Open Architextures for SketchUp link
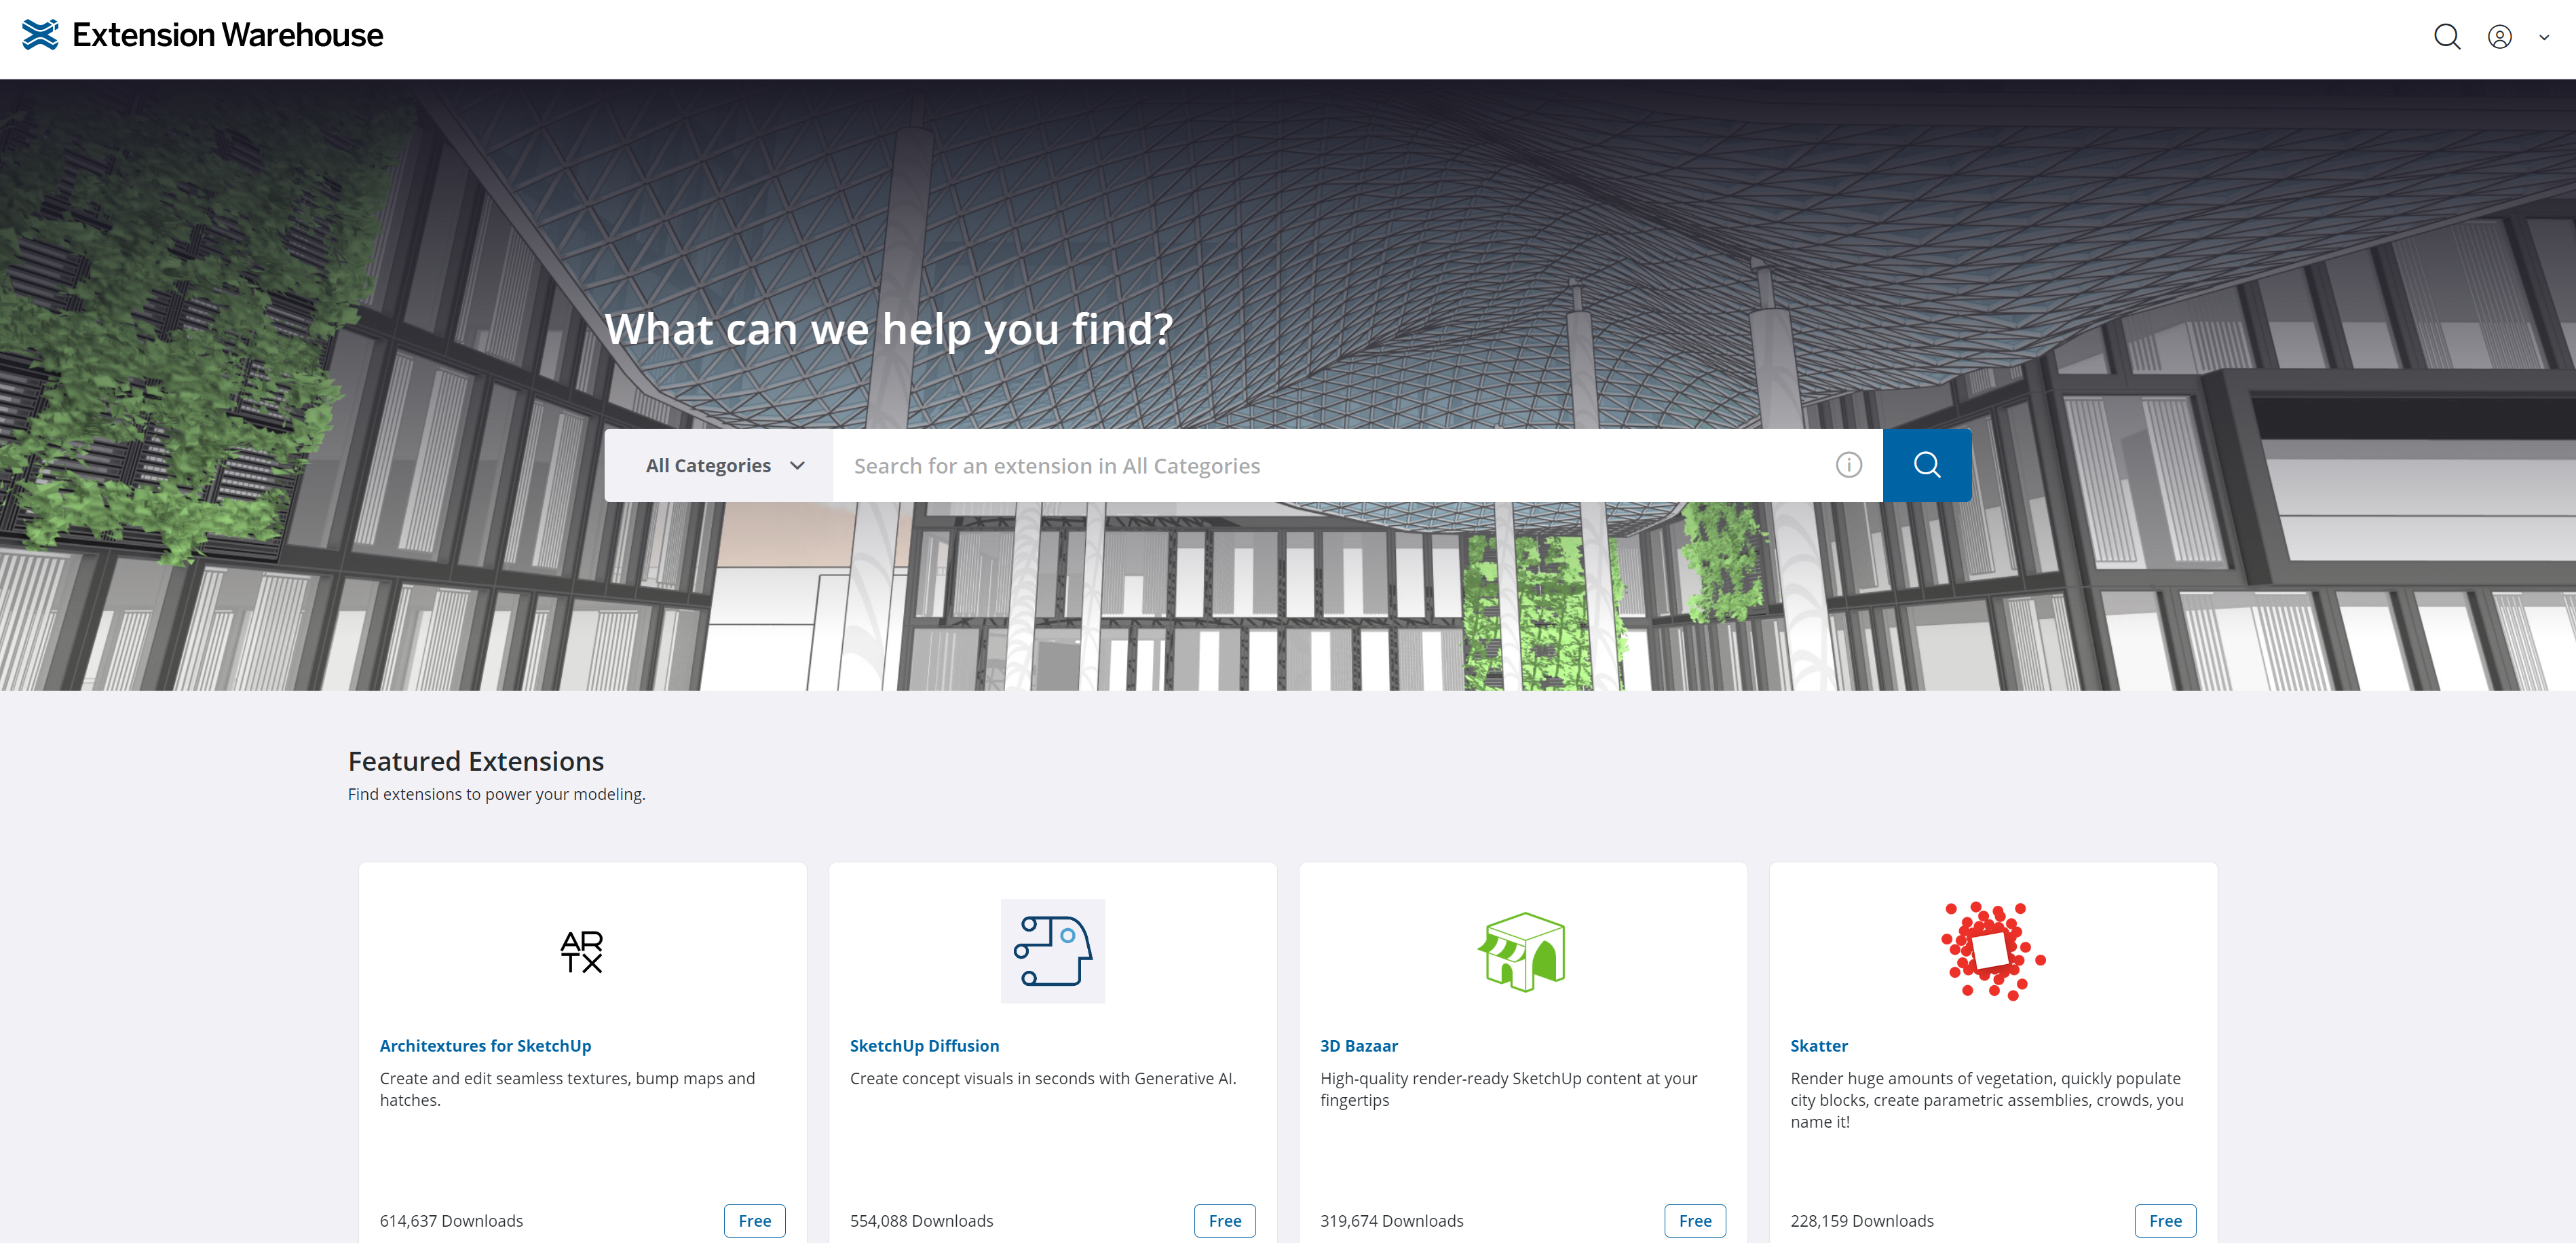This screenshot has width=2576, height=1243. click(x=485, y=1045)
